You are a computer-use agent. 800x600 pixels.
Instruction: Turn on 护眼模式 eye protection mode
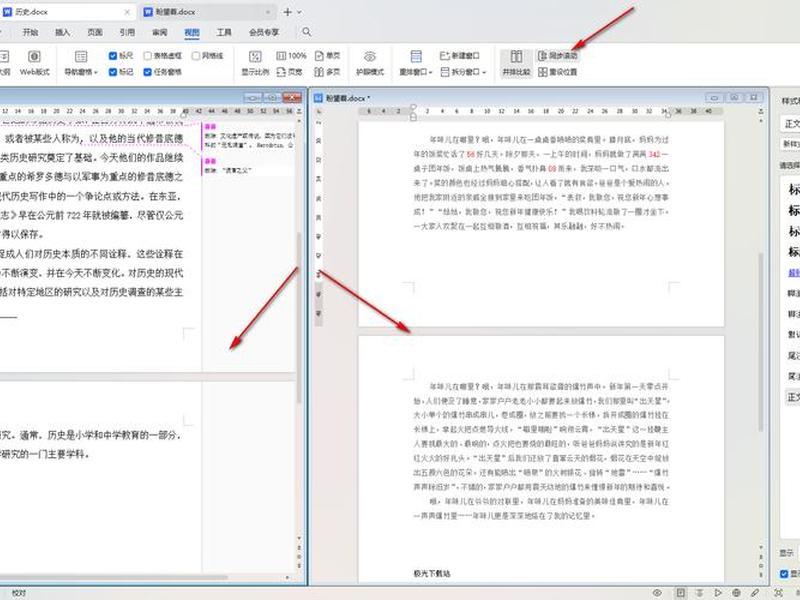pyautogui.click(x=370, y=63)
